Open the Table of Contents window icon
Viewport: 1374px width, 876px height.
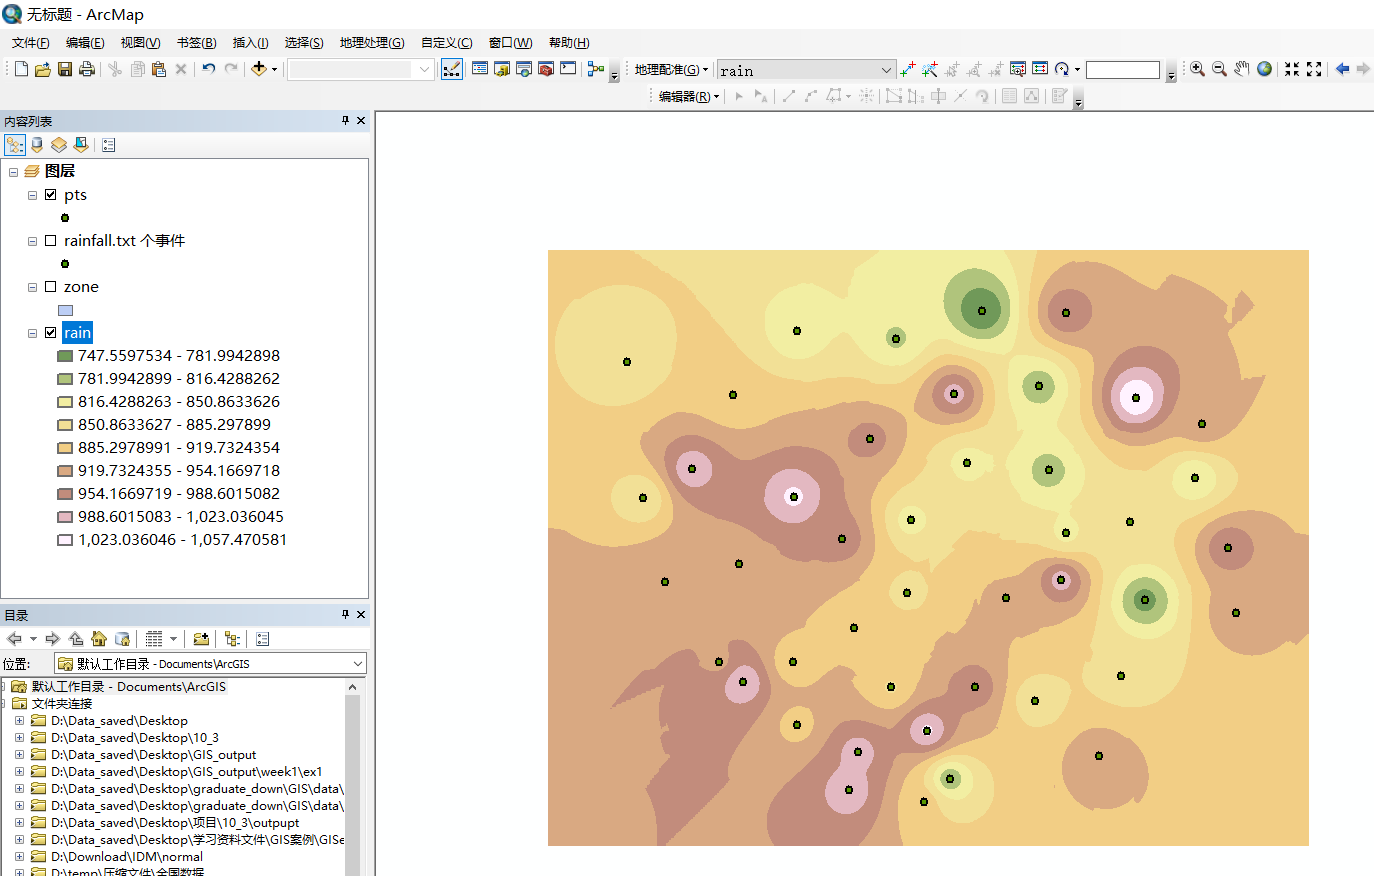click(480, 69)
